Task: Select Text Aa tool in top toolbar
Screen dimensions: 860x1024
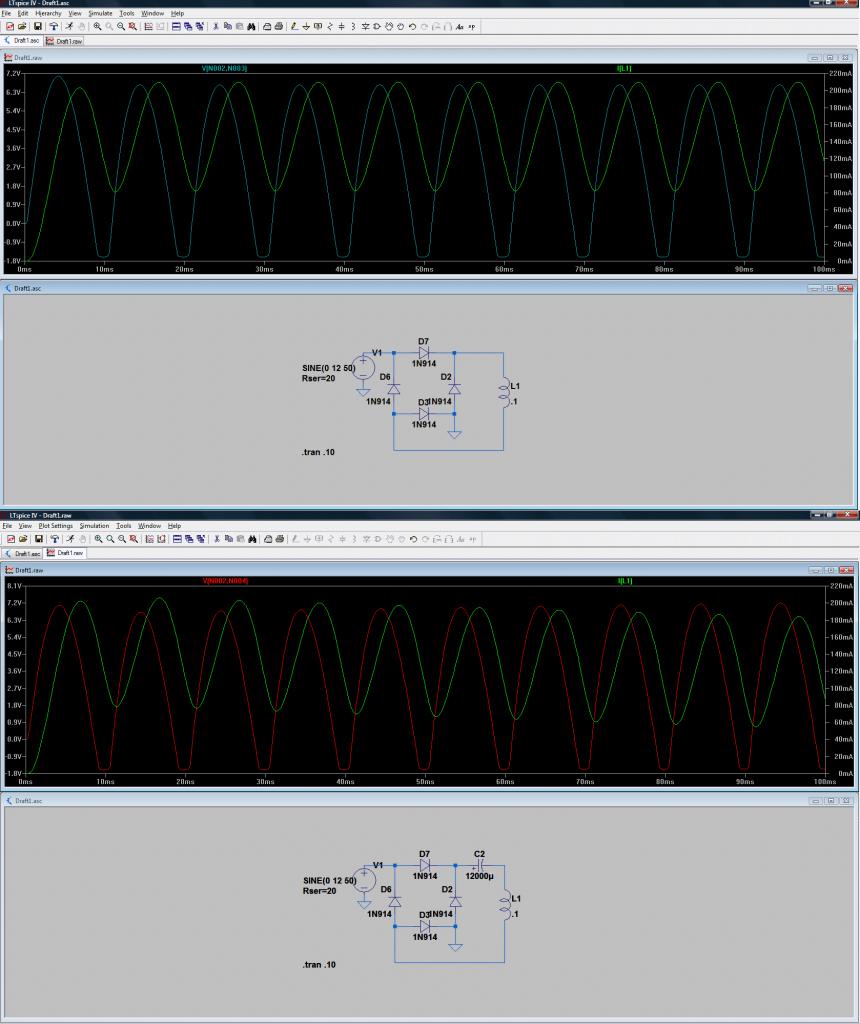Action: pyautogui.click(x=460, y=27)
